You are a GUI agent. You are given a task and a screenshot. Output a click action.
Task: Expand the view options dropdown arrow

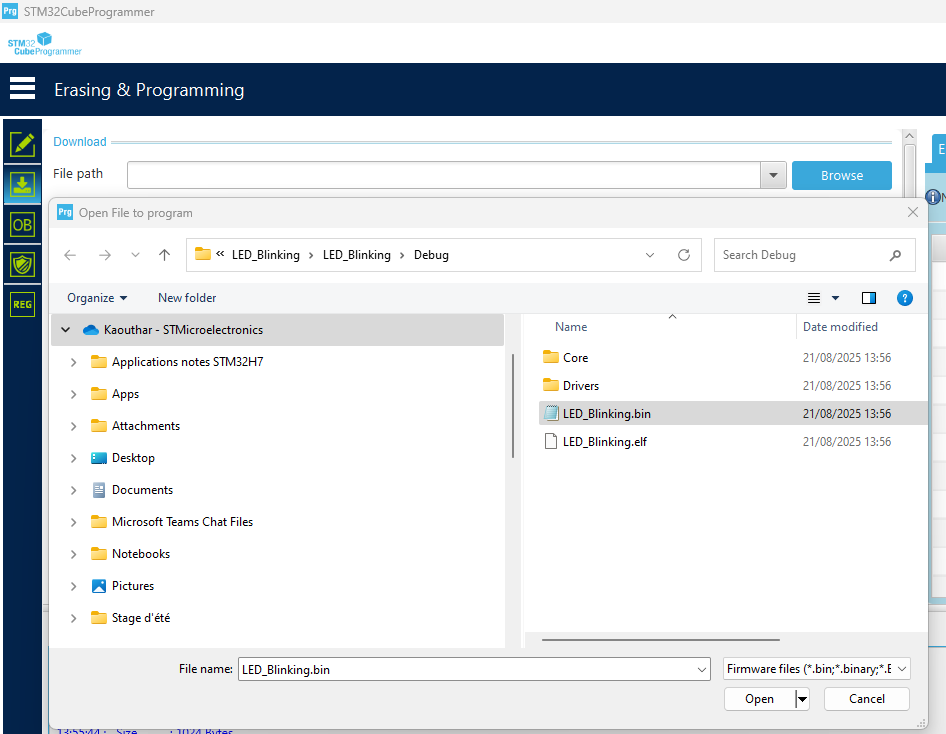[836, 298]
